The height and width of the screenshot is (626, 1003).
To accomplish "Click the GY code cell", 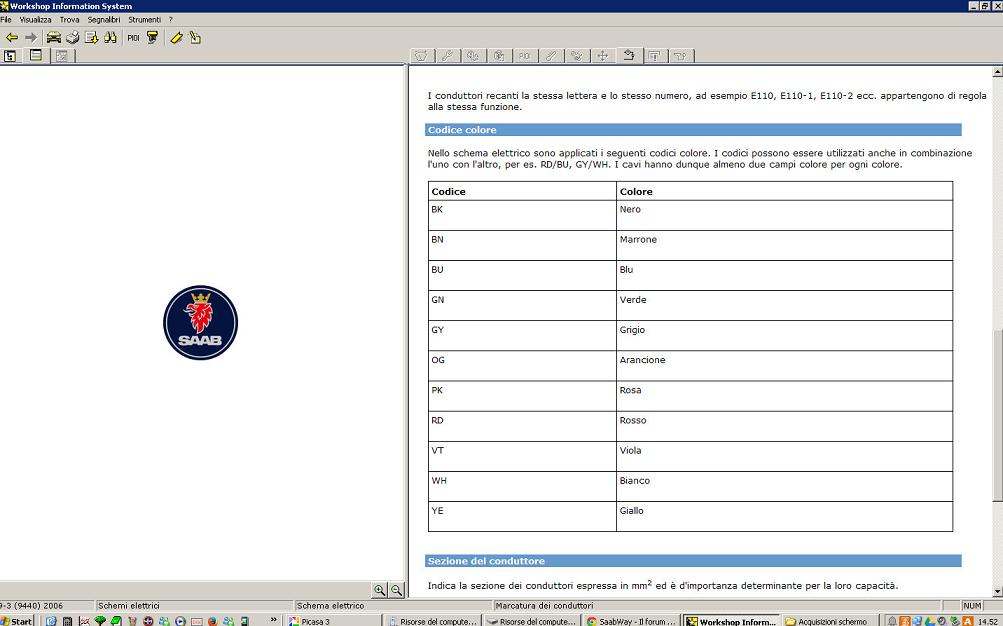I will point(522,336).
